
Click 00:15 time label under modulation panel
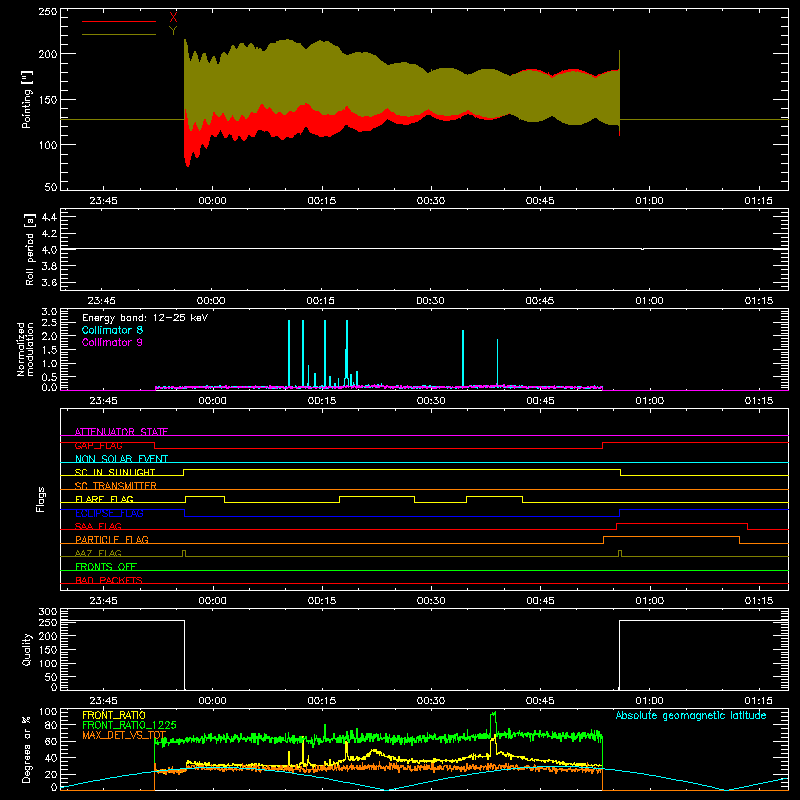(321, 401)
